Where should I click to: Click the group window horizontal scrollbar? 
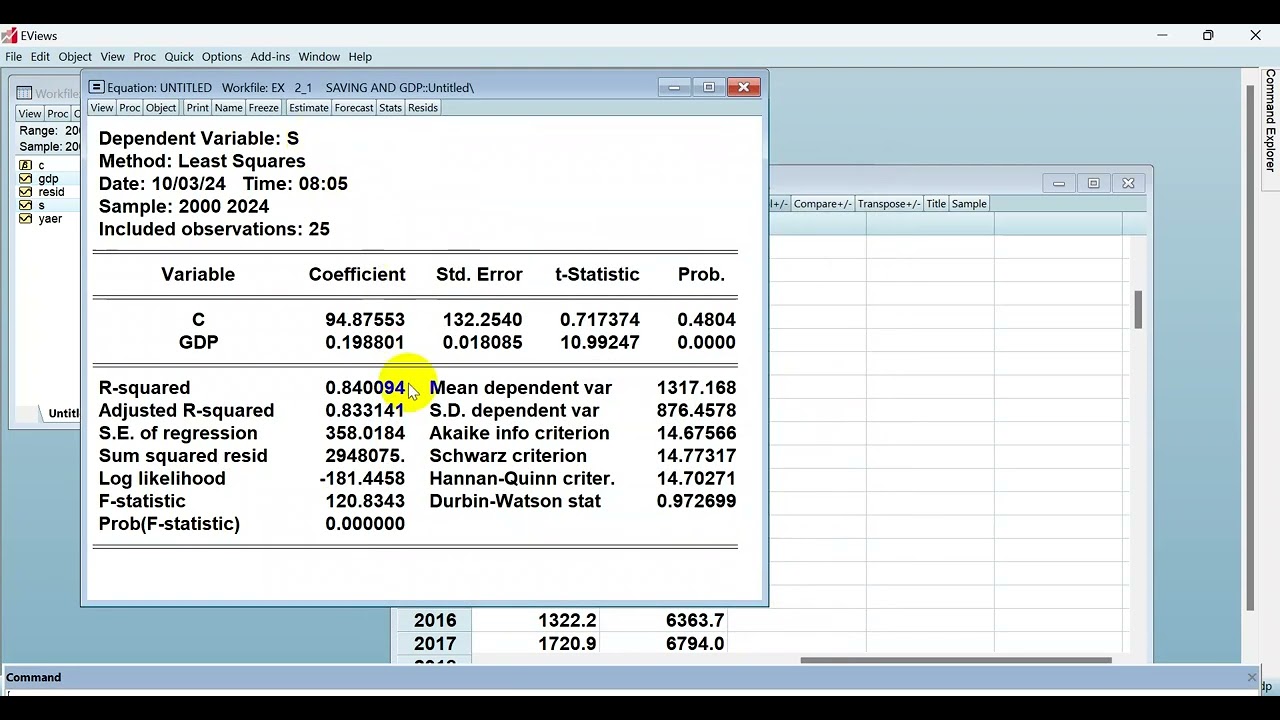(956, 660)
